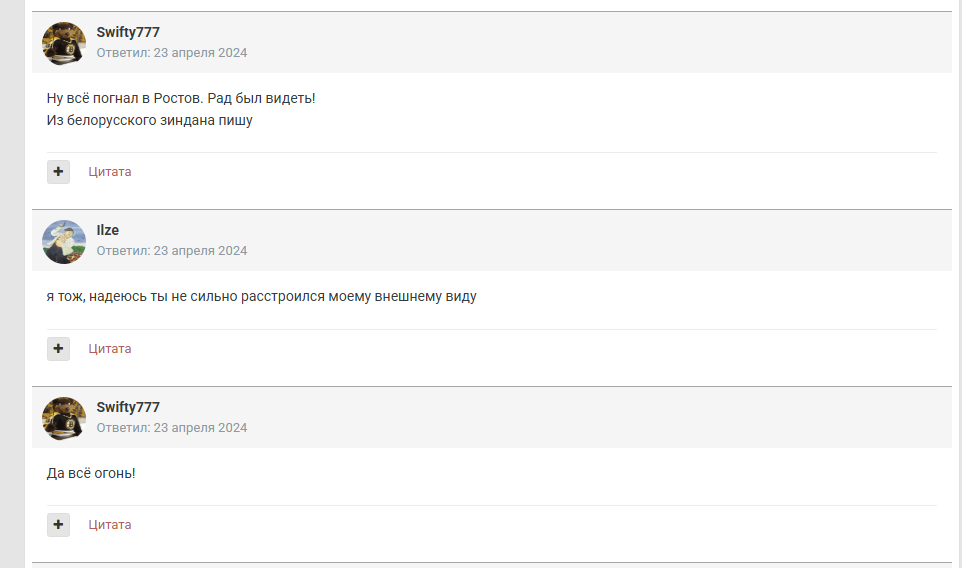Click the message text "Да всё огонь!"
The width and height of the screenshot is (962, 568).
[91, 473]
